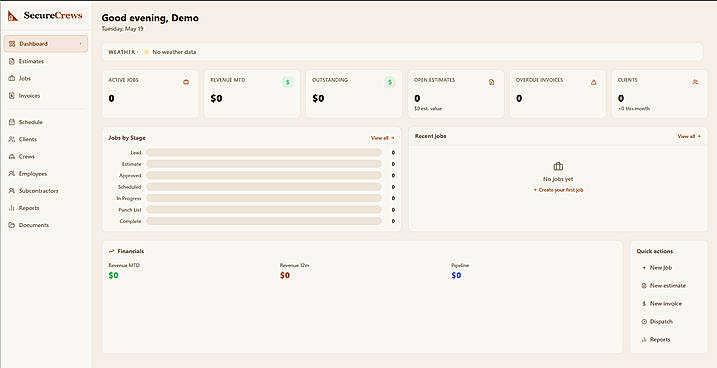Click the Crews icon in the sidebar

[12, 156]
